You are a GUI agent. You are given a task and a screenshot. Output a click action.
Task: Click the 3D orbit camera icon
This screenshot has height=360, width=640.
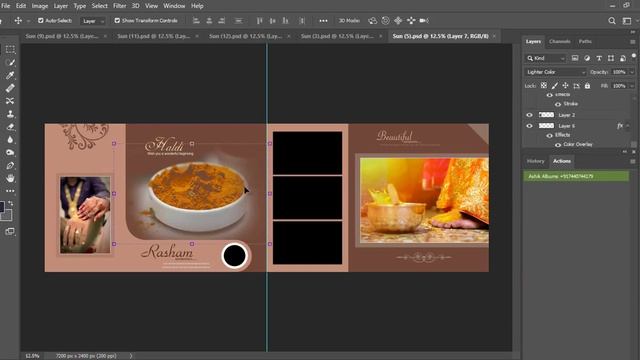click(372, 20)
